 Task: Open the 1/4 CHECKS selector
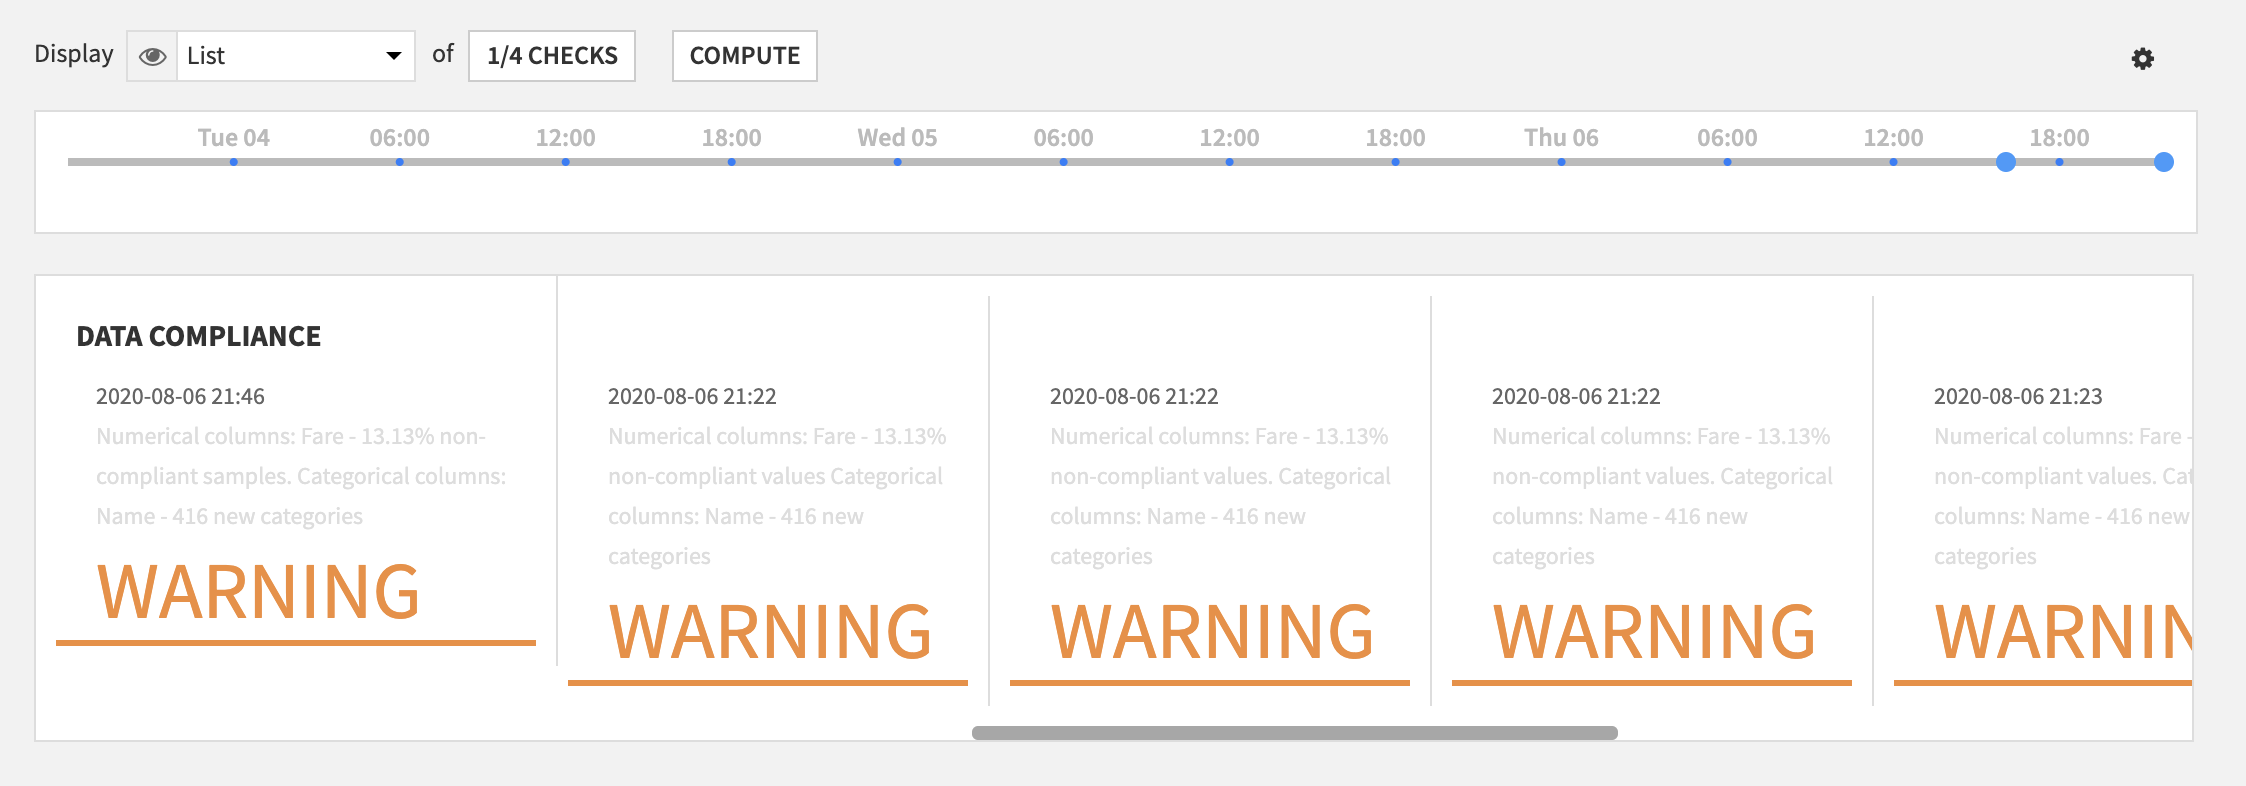(552, 56)
